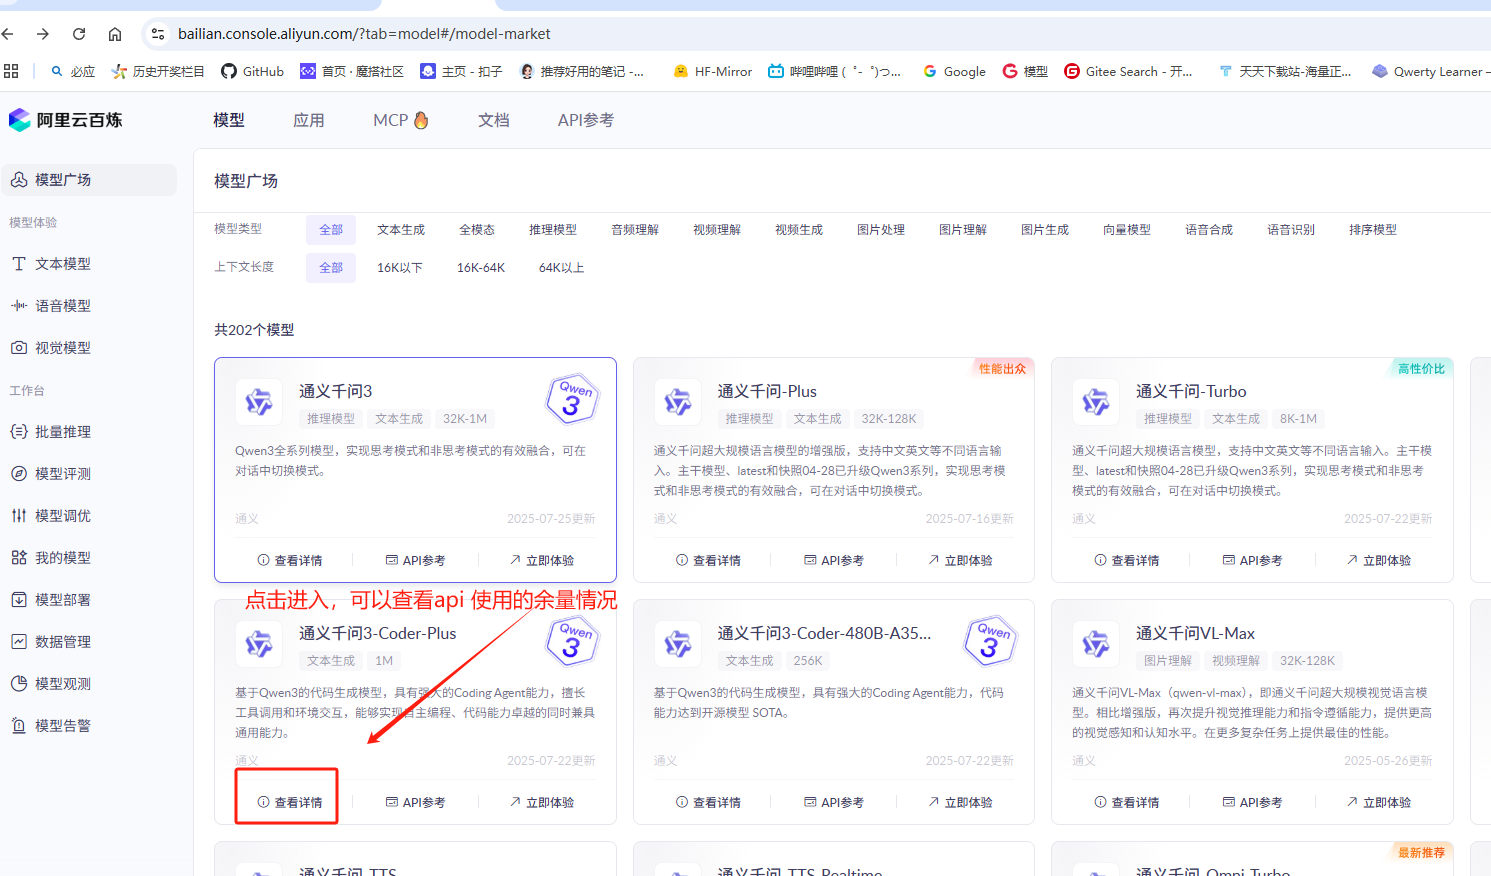
Task: Open API参考 for 通义千问-Plus
Action: pos(834,561)
